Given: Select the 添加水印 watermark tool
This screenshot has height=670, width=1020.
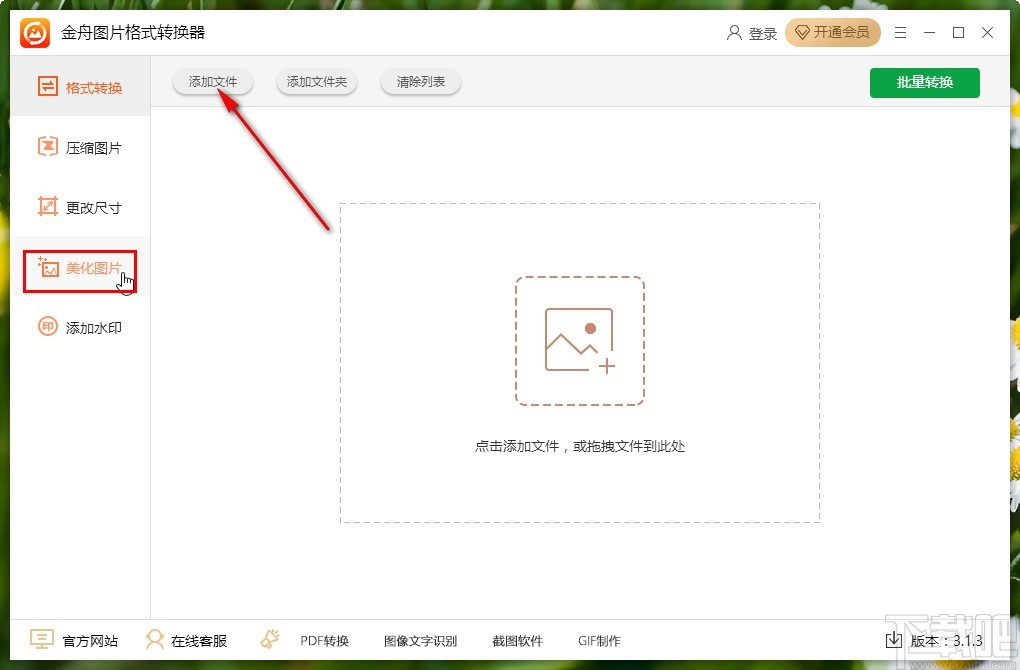Looking at the screenshot, I should 78,327.
